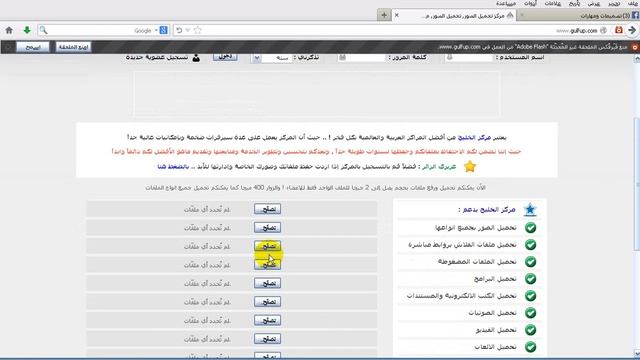This screenshot has width=640, height=360.
Task: Click the page scrollbar up arrow
Action: click(636, 59)
